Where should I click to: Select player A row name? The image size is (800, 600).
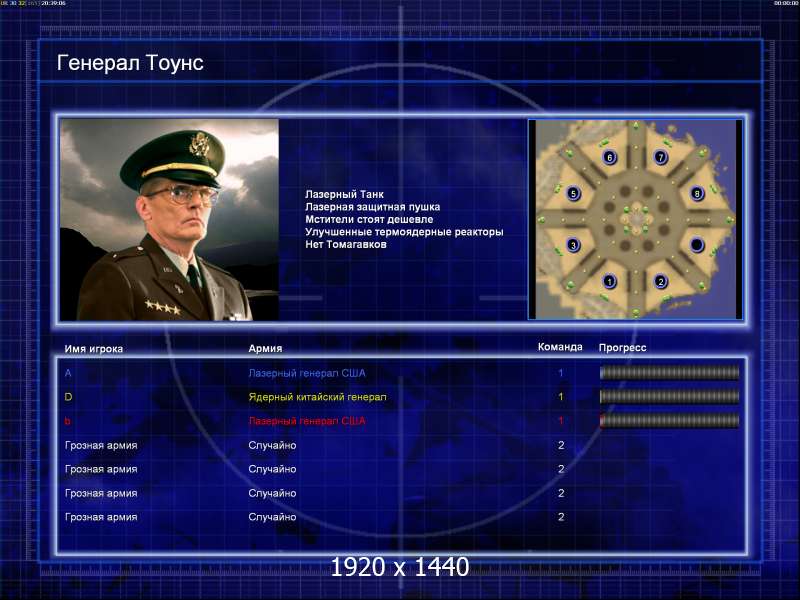point(68,373)
